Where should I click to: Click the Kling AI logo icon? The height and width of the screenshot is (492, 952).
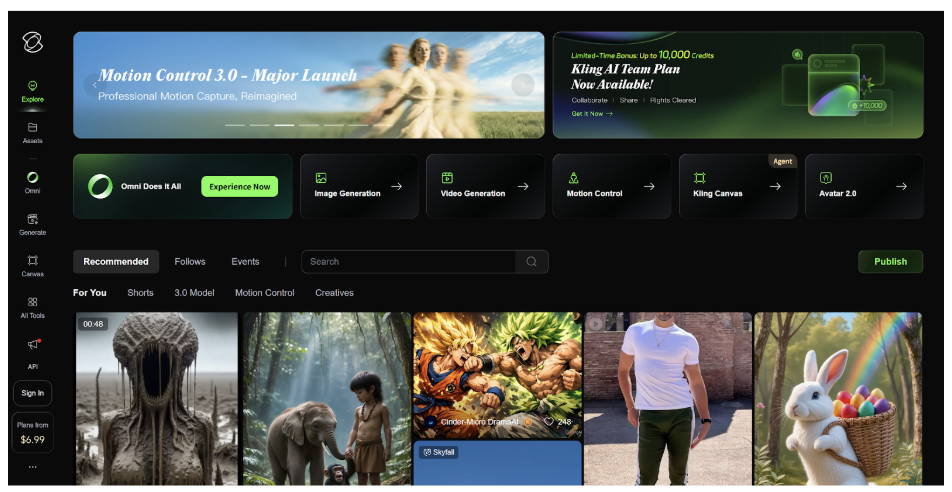(x=33, y=44)
